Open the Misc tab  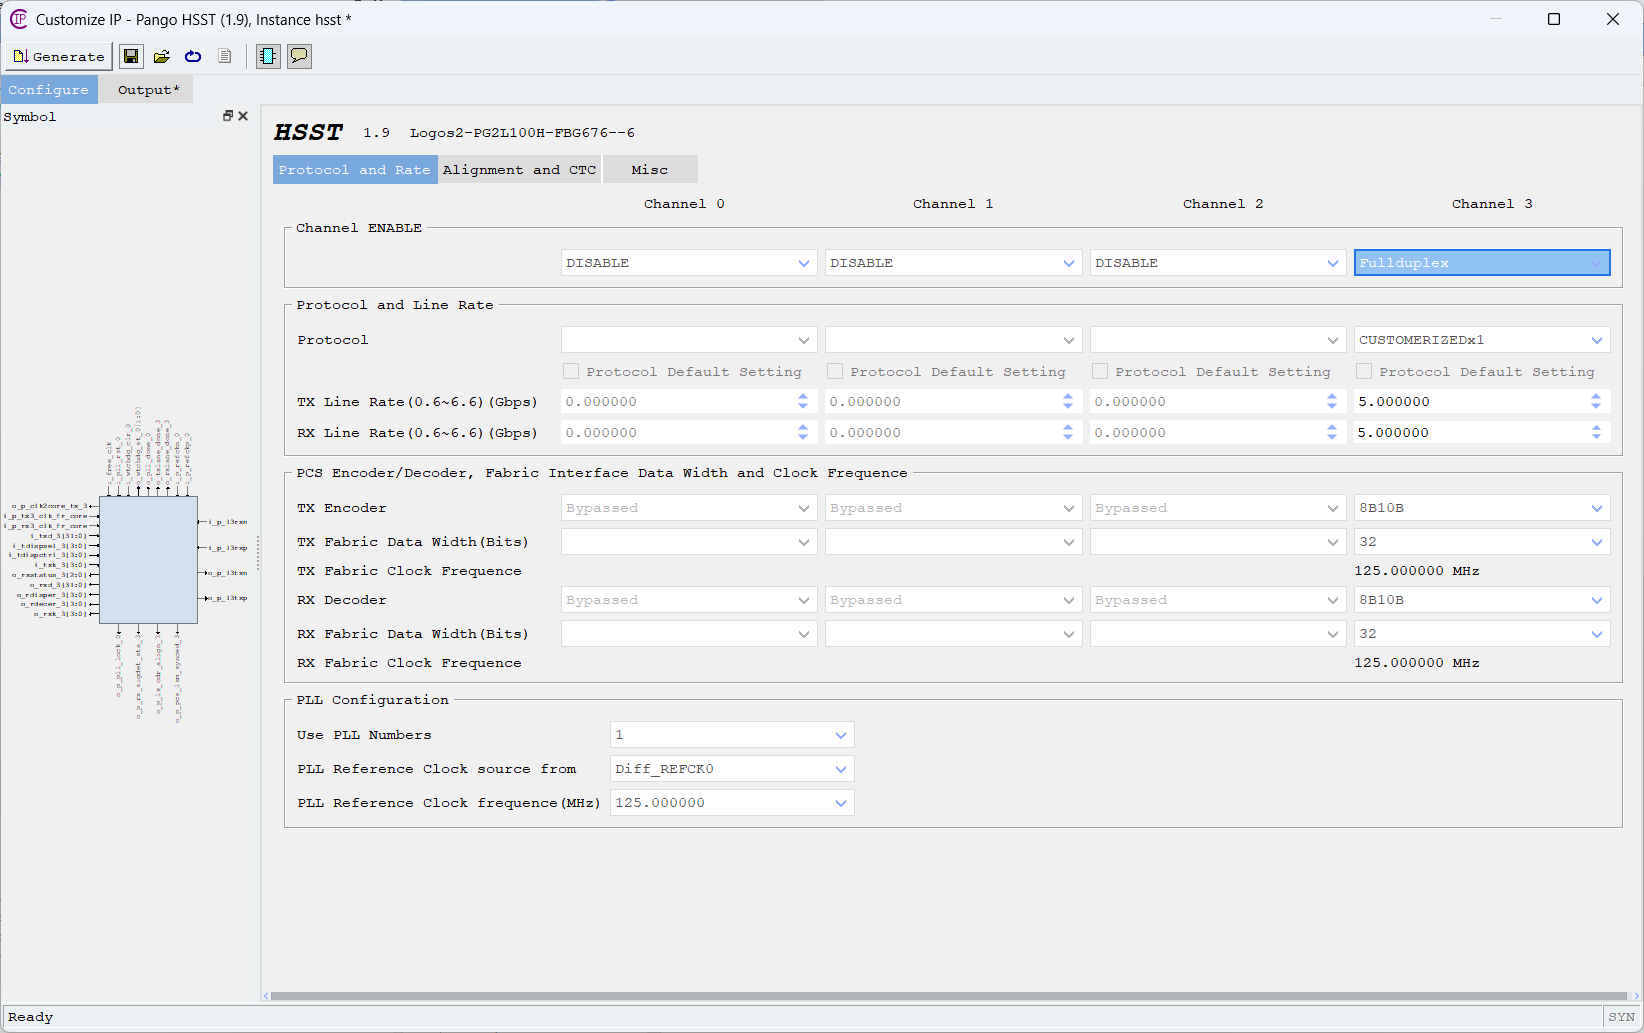pyautogui.click(x=649, y=170)
